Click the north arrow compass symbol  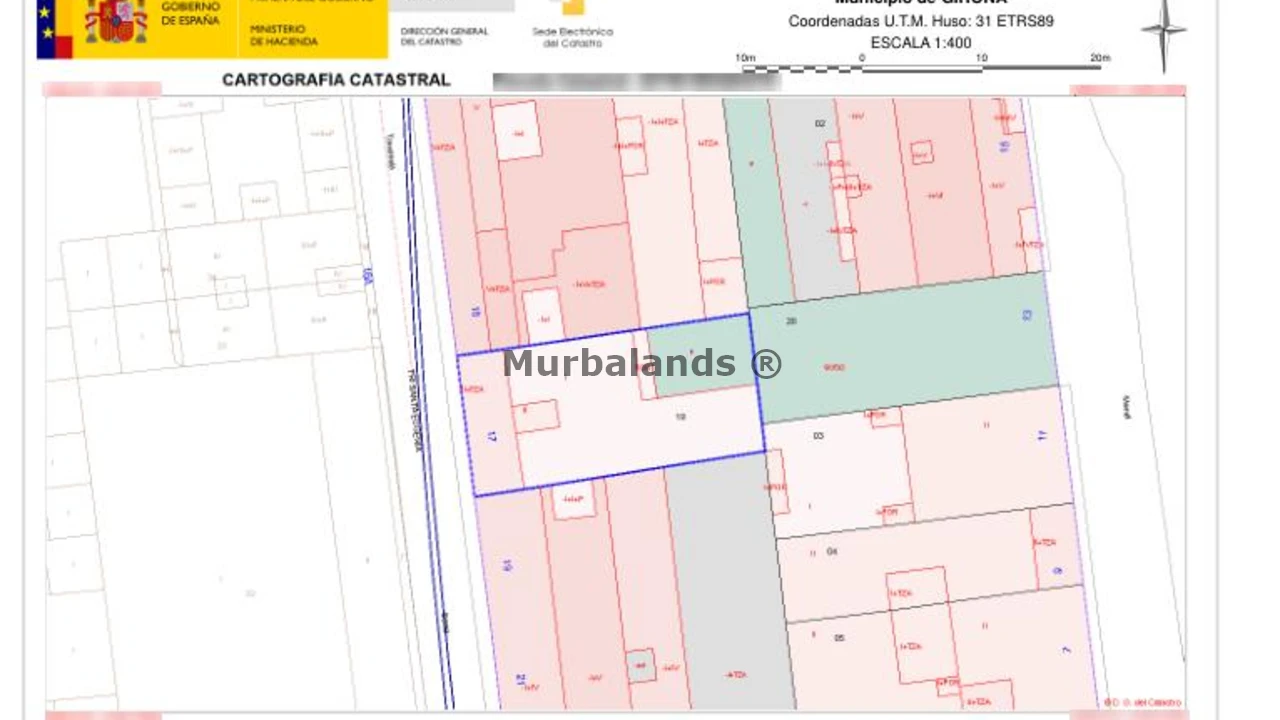click(x=1163, y=33)
